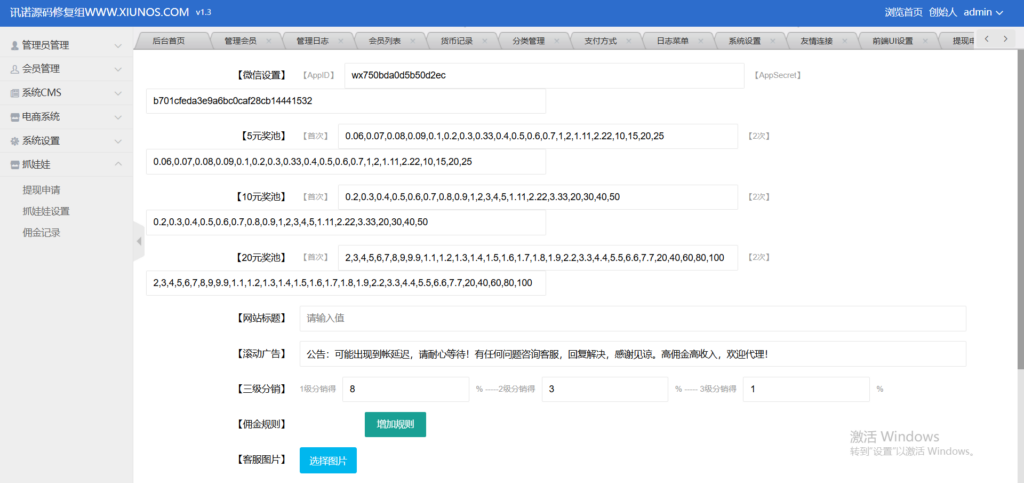
Task: Click the 管理员管理 person icon in sidebar
Action: click(14, 45)
